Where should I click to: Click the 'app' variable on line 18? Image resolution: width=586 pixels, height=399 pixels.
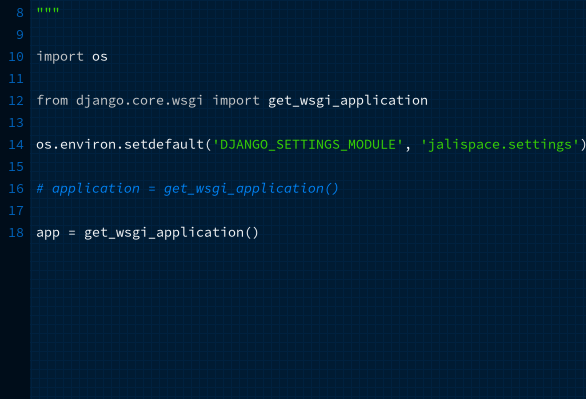[x=48, y=233]
